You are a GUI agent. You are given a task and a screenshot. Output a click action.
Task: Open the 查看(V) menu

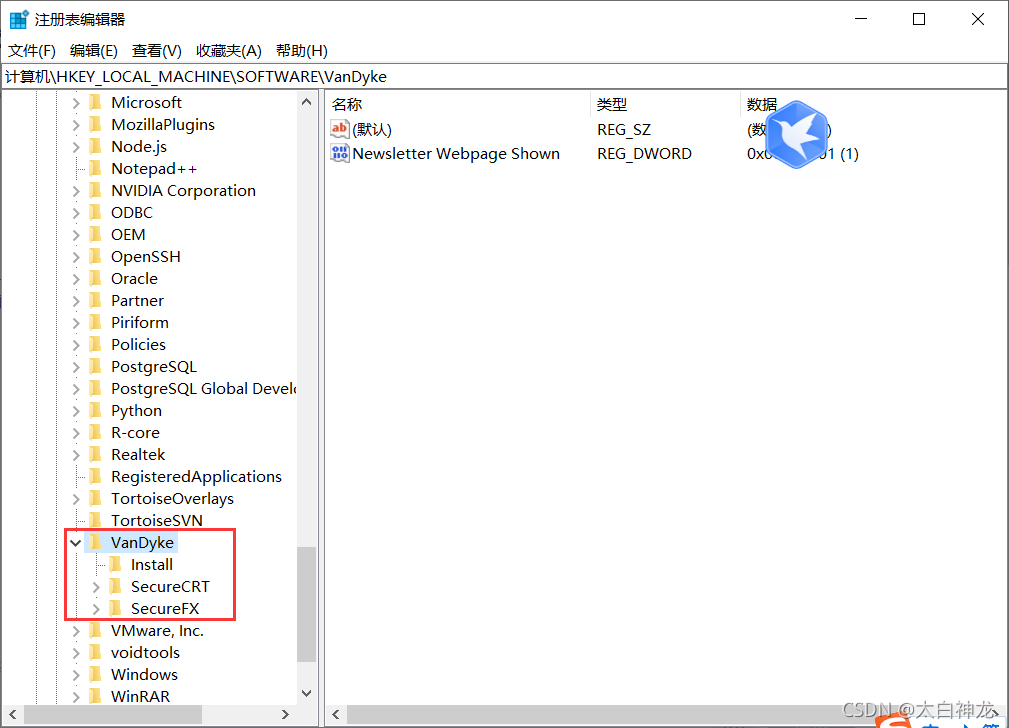156,51
